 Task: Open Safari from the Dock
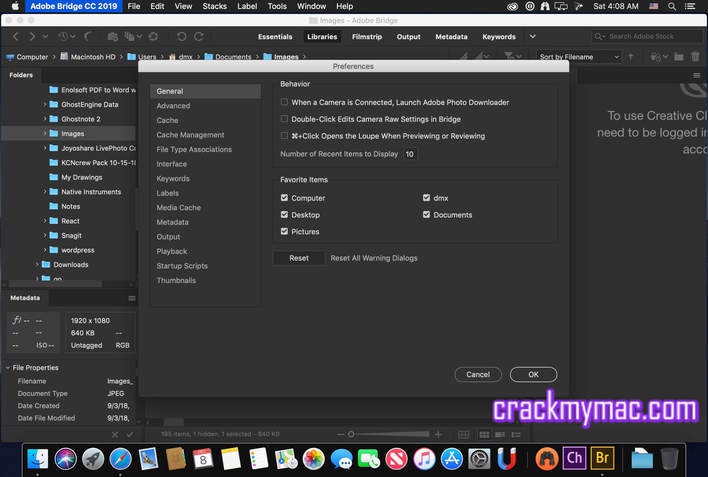pos(121,459)
